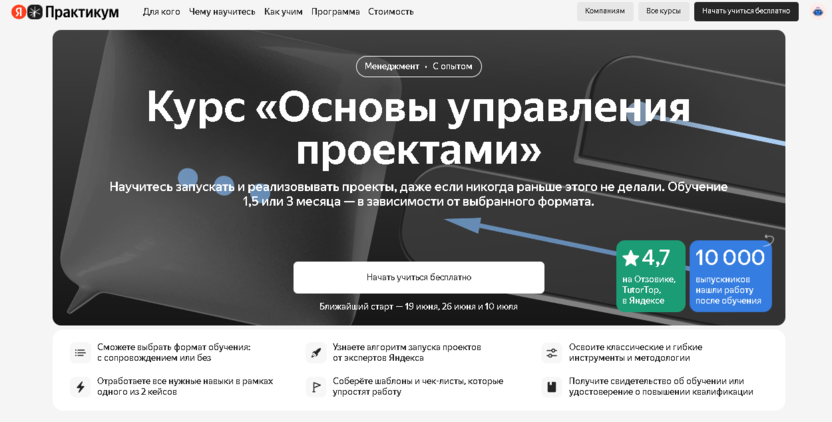
Task: Select the С опытом tag
Action: [452, 66]
